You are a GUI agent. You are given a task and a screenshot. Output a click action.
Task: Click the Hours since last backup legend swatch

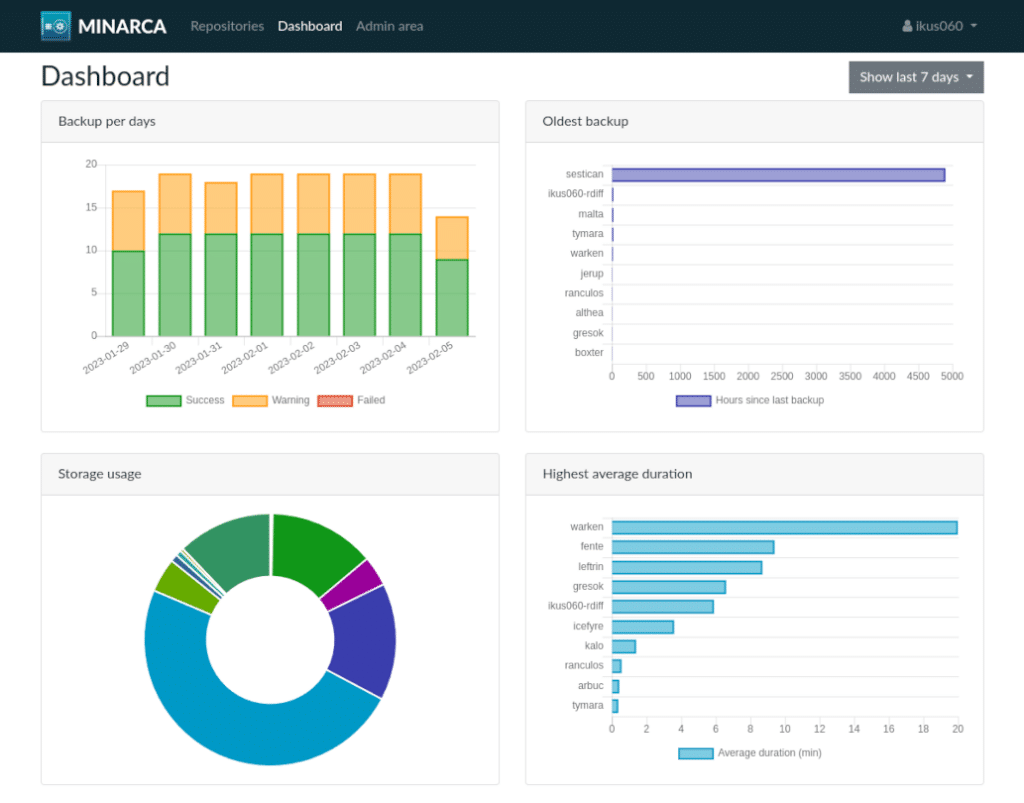click(691, 400)
